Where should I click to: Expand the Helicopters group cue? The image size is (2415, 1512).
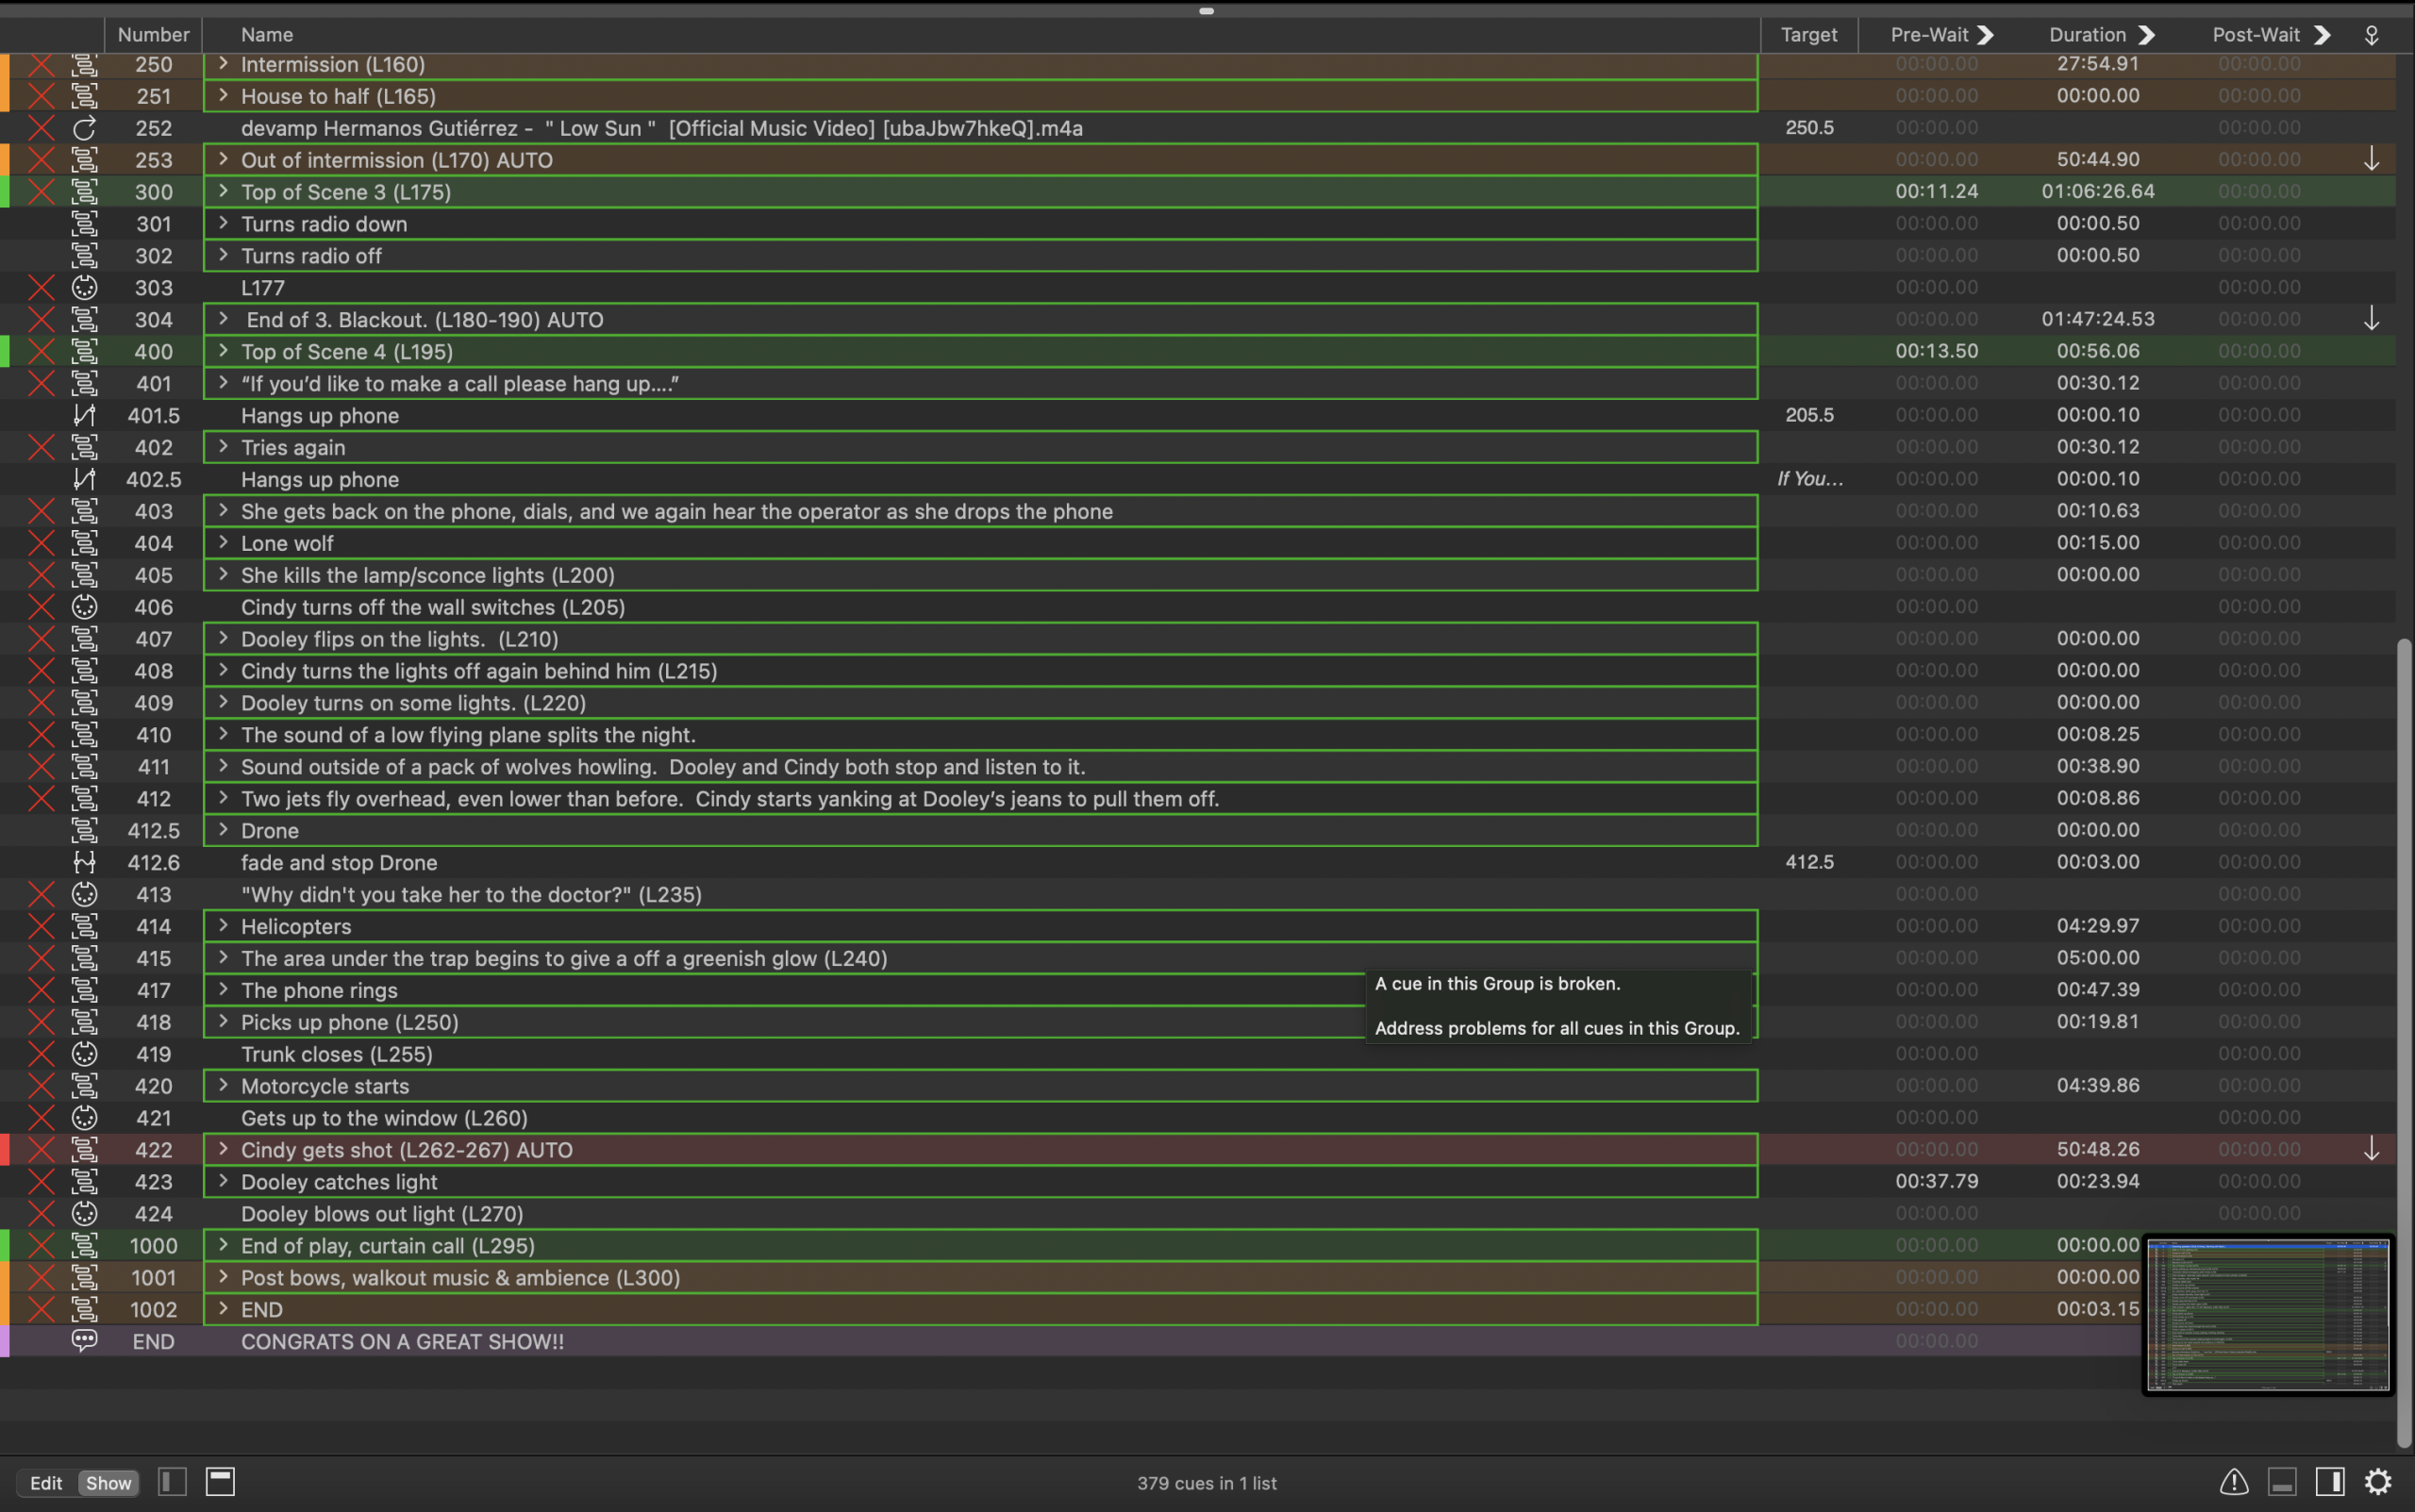(223, 926)
